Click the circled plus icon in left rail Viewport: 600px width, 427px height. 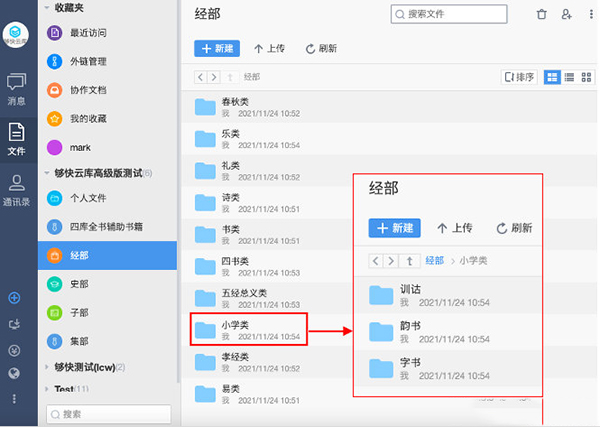pyautogui.click(x=14, y=298)
